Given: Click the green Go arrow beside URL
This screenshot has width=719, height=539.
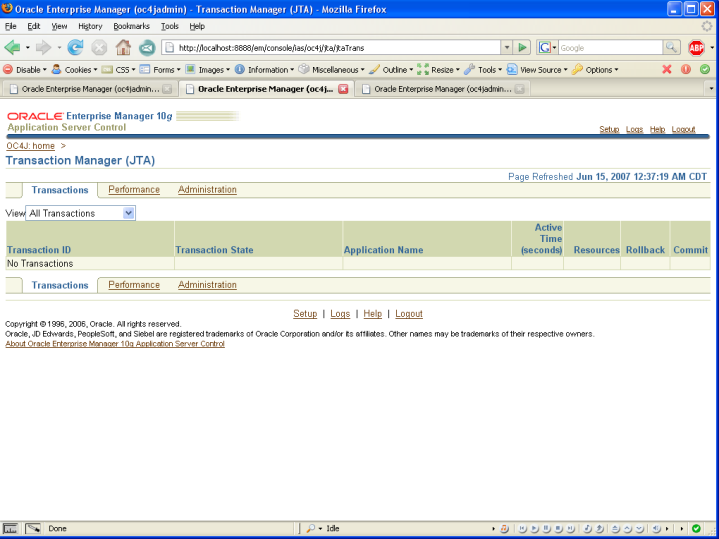Looking at the screenshot, I should (x=522, y=47).
